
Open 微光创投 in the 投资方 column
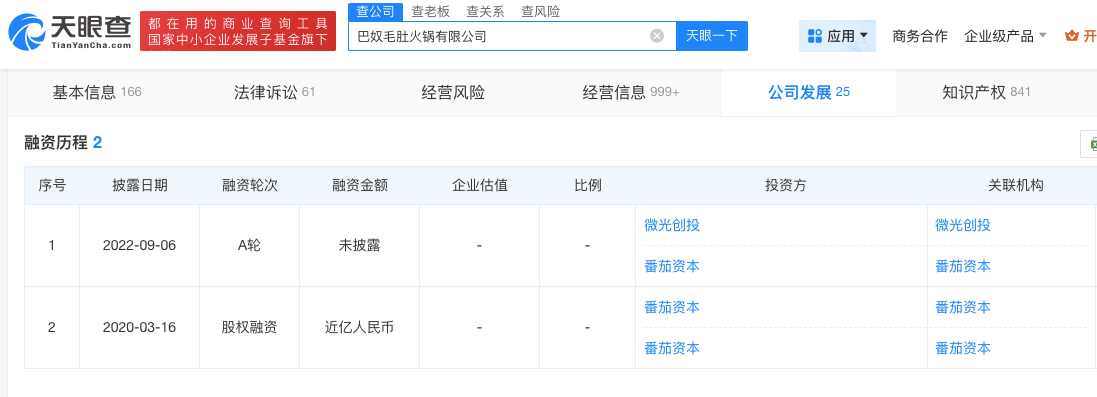[672, 225]
